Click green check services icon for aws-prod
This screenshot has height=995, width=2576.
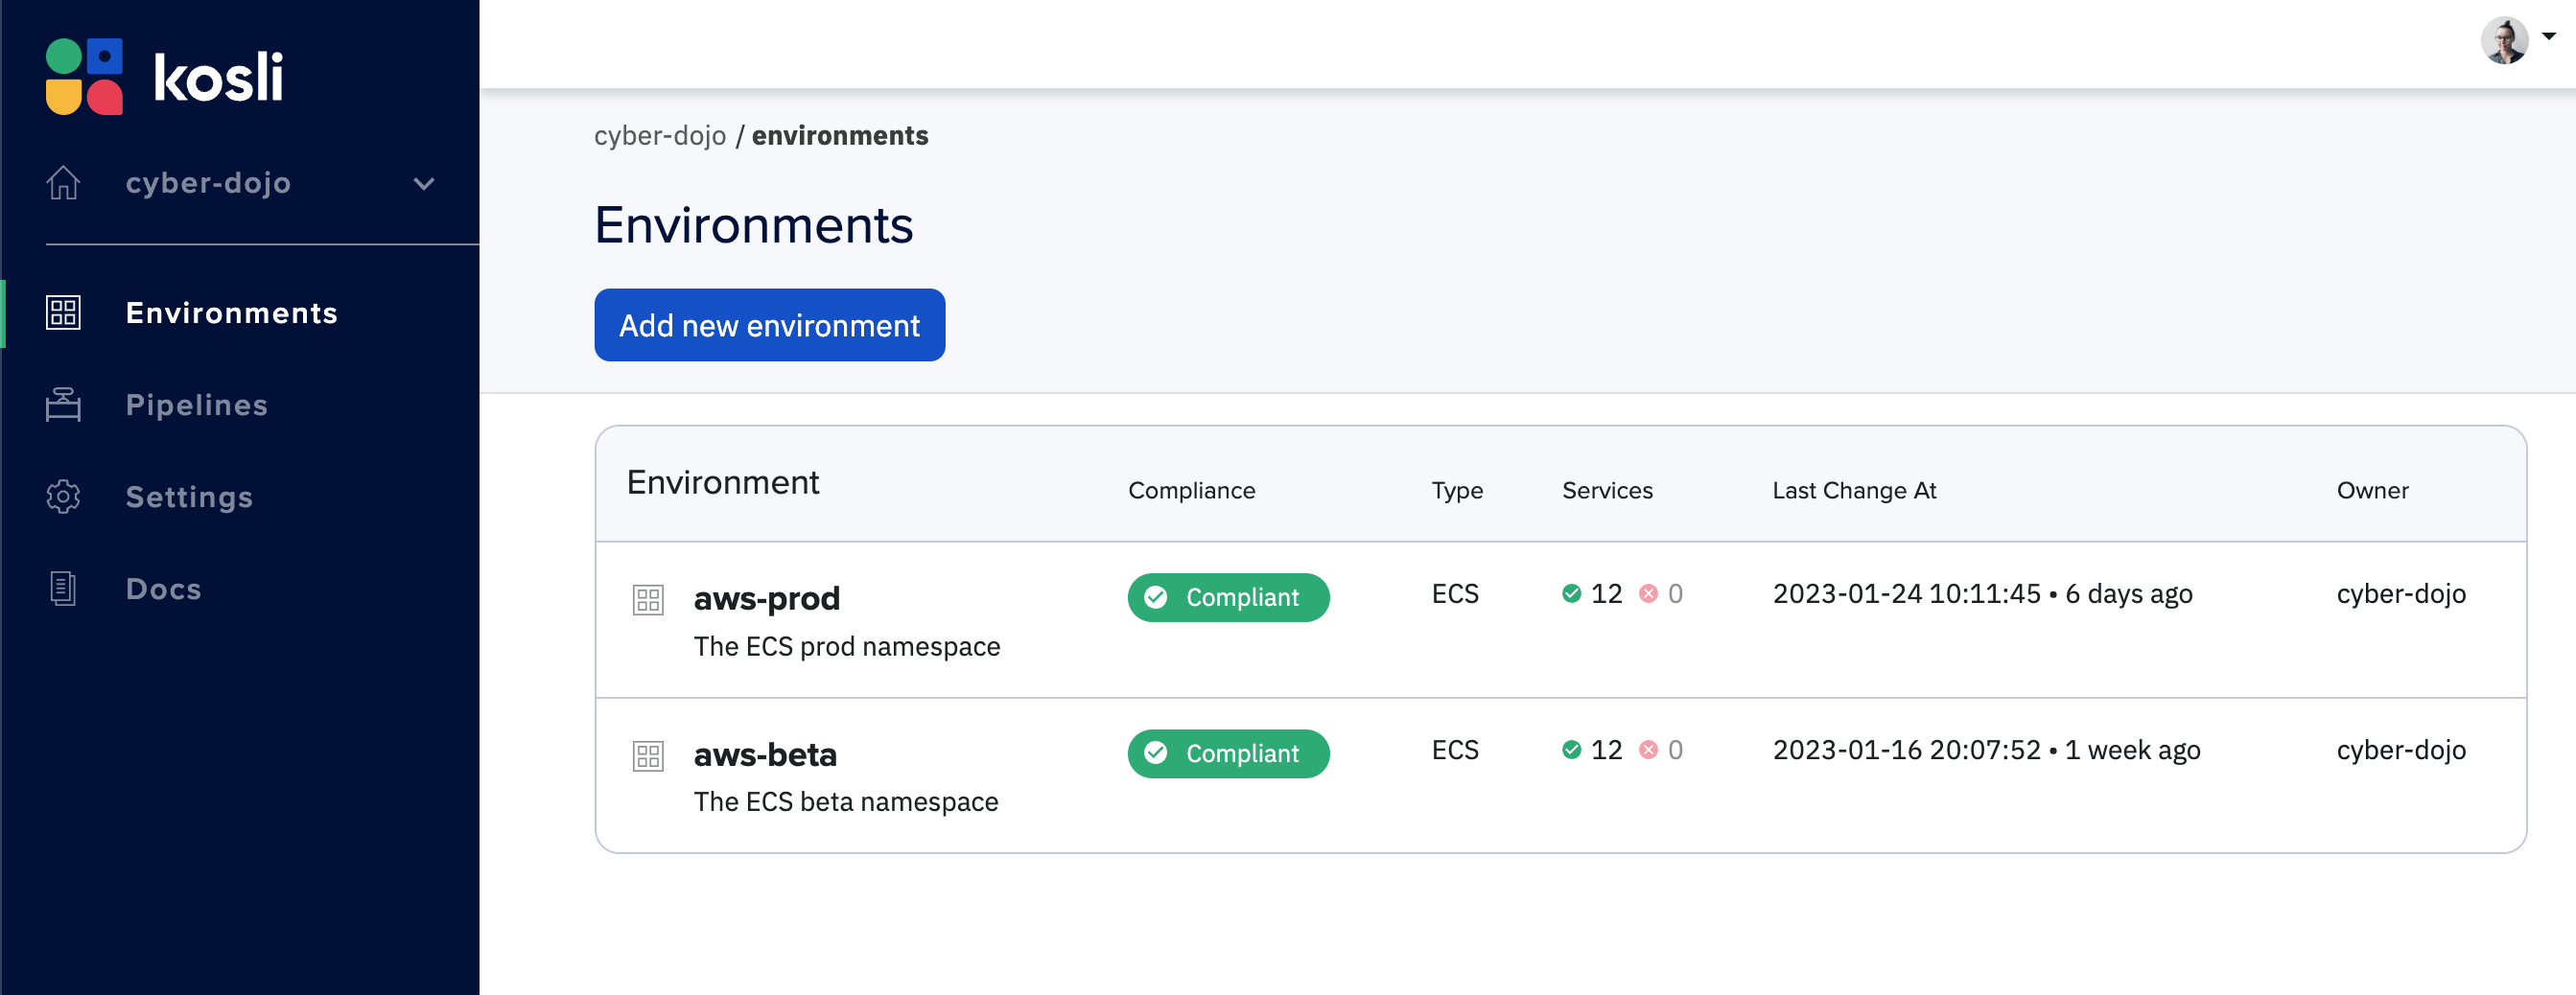click(x=1571, y=594)
